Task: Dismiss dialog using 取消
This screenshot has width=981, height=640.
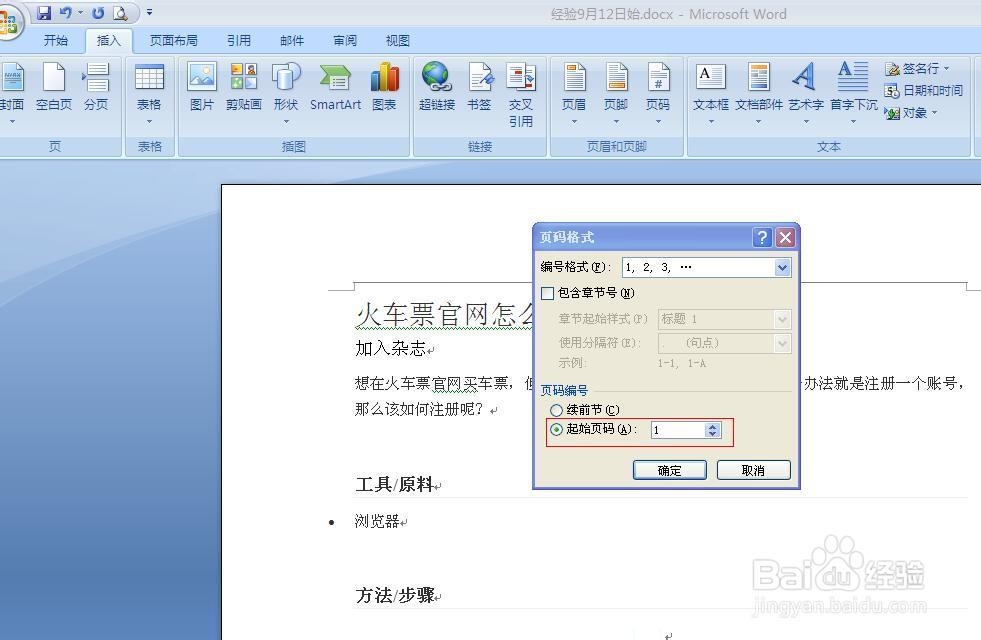Action: click(x=754, y=469)
